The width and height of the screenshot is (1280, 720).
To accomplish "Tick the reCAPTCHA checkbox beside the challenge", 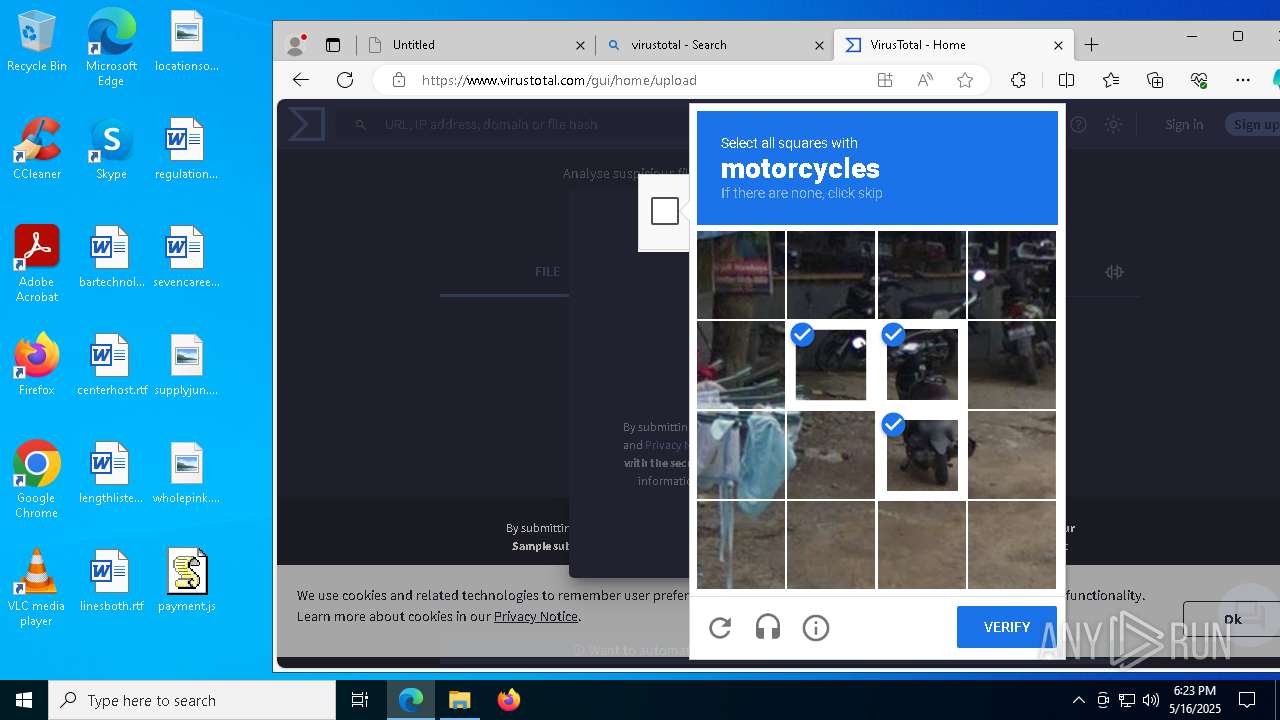I will tap(665, 211).
